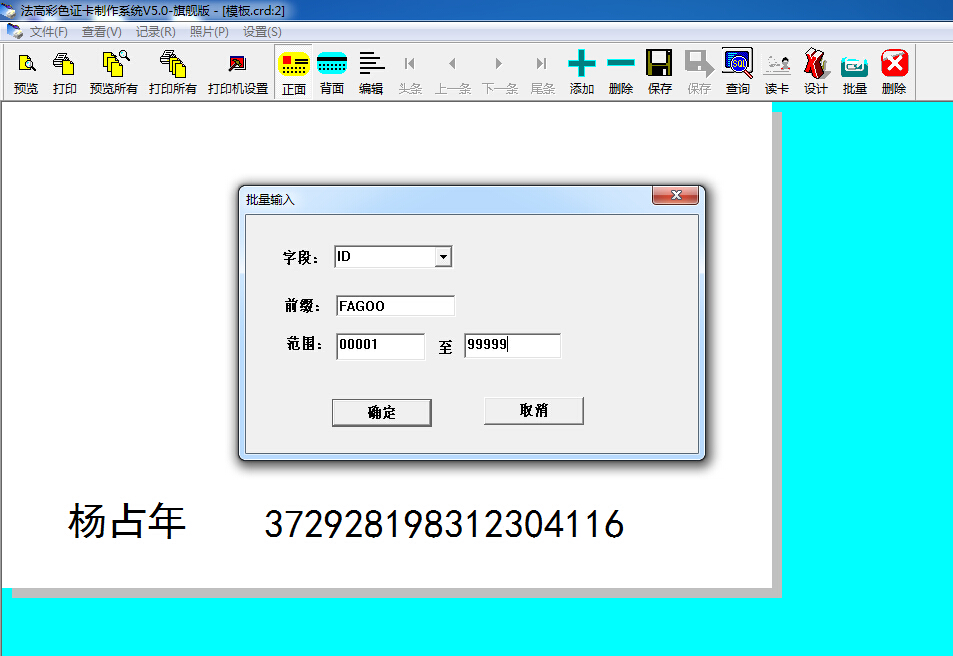Select the name text 杨占年 on card
The image size is (953, 656).
click(126, 522)
